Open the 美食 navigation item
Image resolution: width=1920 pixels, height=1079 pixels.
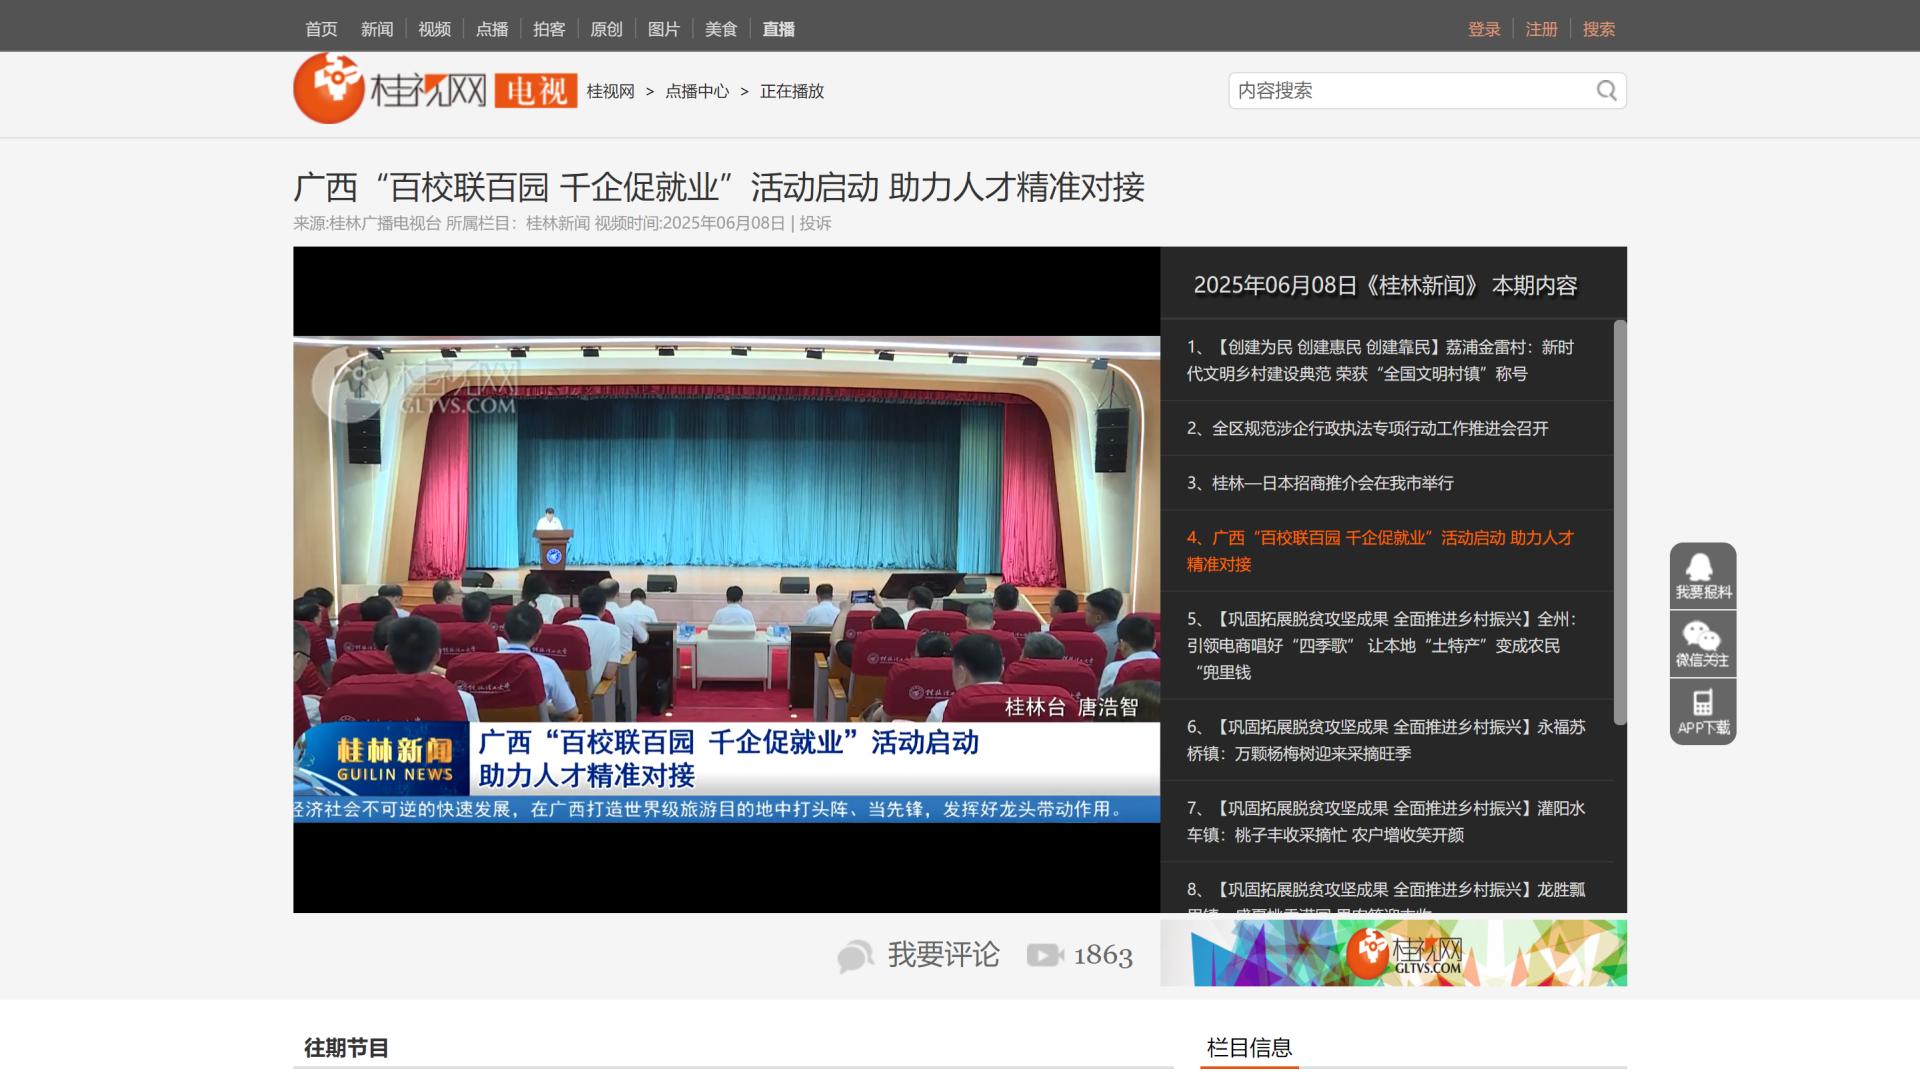(720, 29)
